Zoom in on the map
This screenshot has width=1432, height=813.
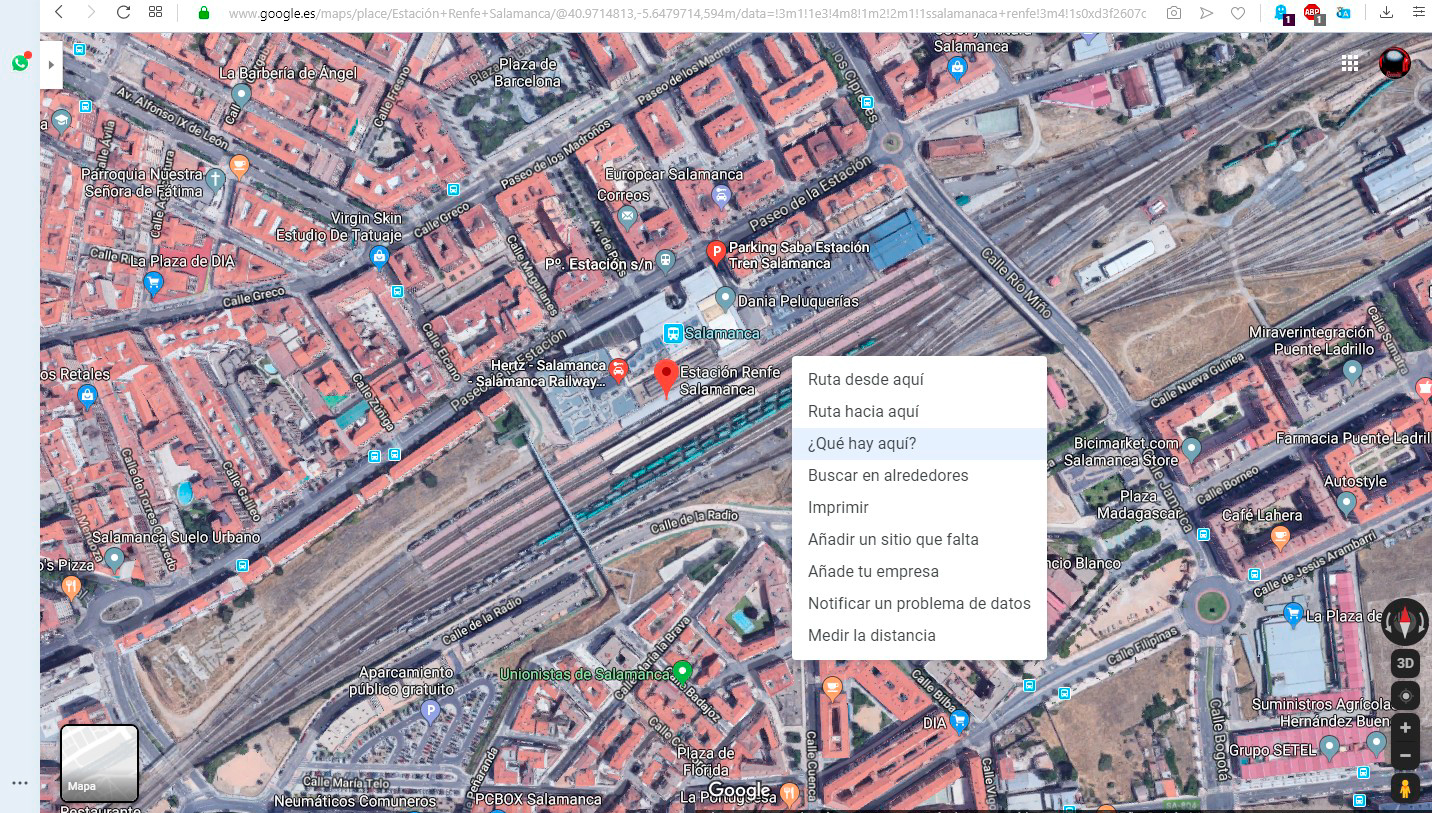point(1405,728)
